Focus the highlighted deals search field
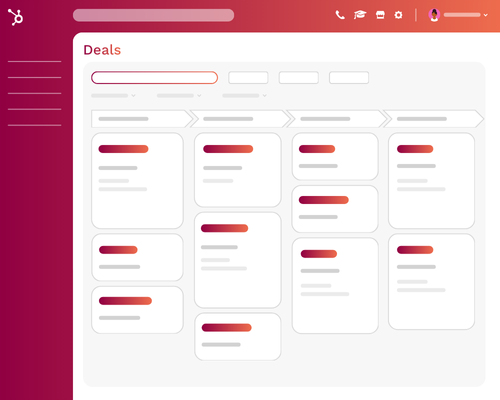500x400 pixels. [154, 77]
